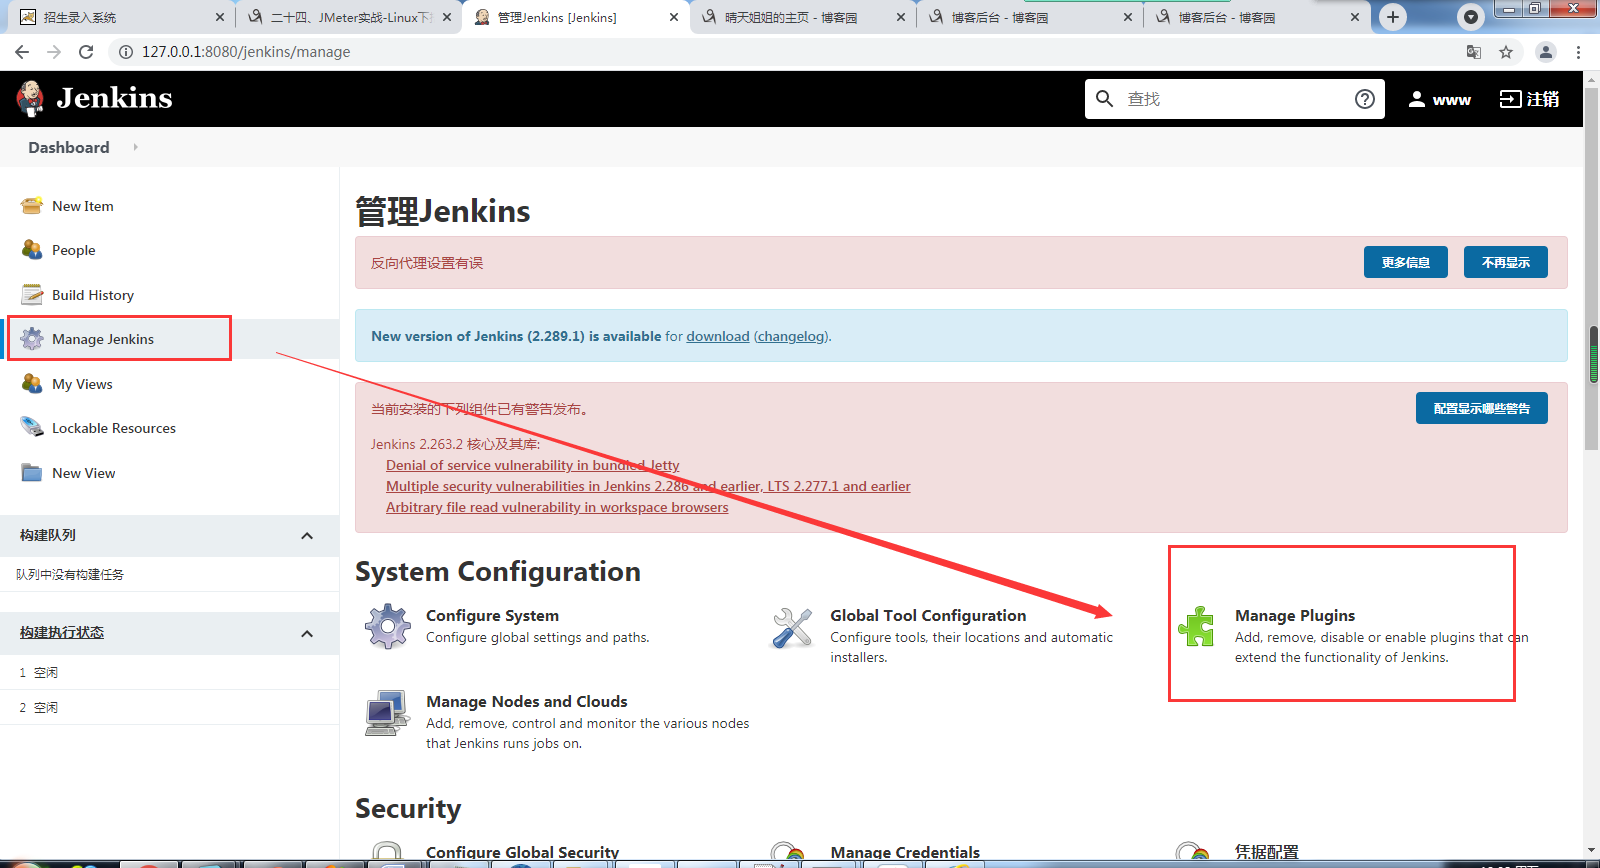Image resolution: width=1600 pixels, height=868 pixels.
Task: Open Manage Plugins title link
Action: 1295,616
